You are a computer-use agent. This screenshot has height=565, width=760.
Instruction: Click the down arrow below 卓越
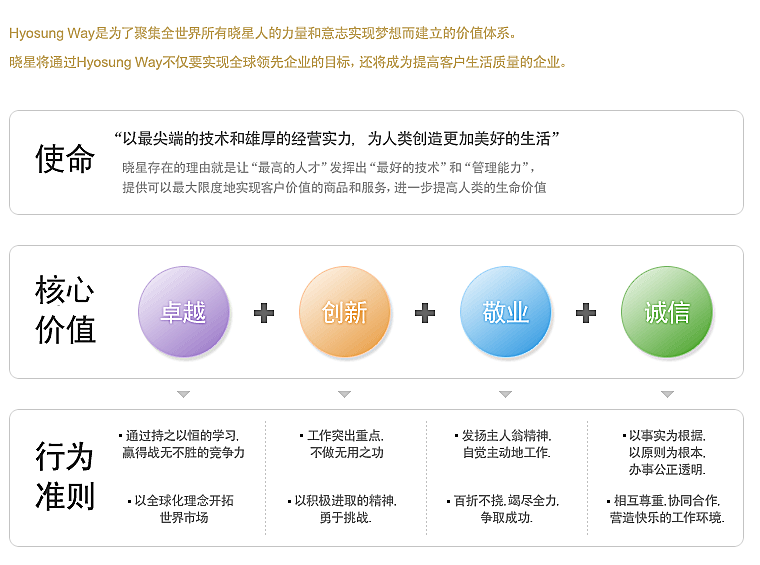(x=184, y=394)
